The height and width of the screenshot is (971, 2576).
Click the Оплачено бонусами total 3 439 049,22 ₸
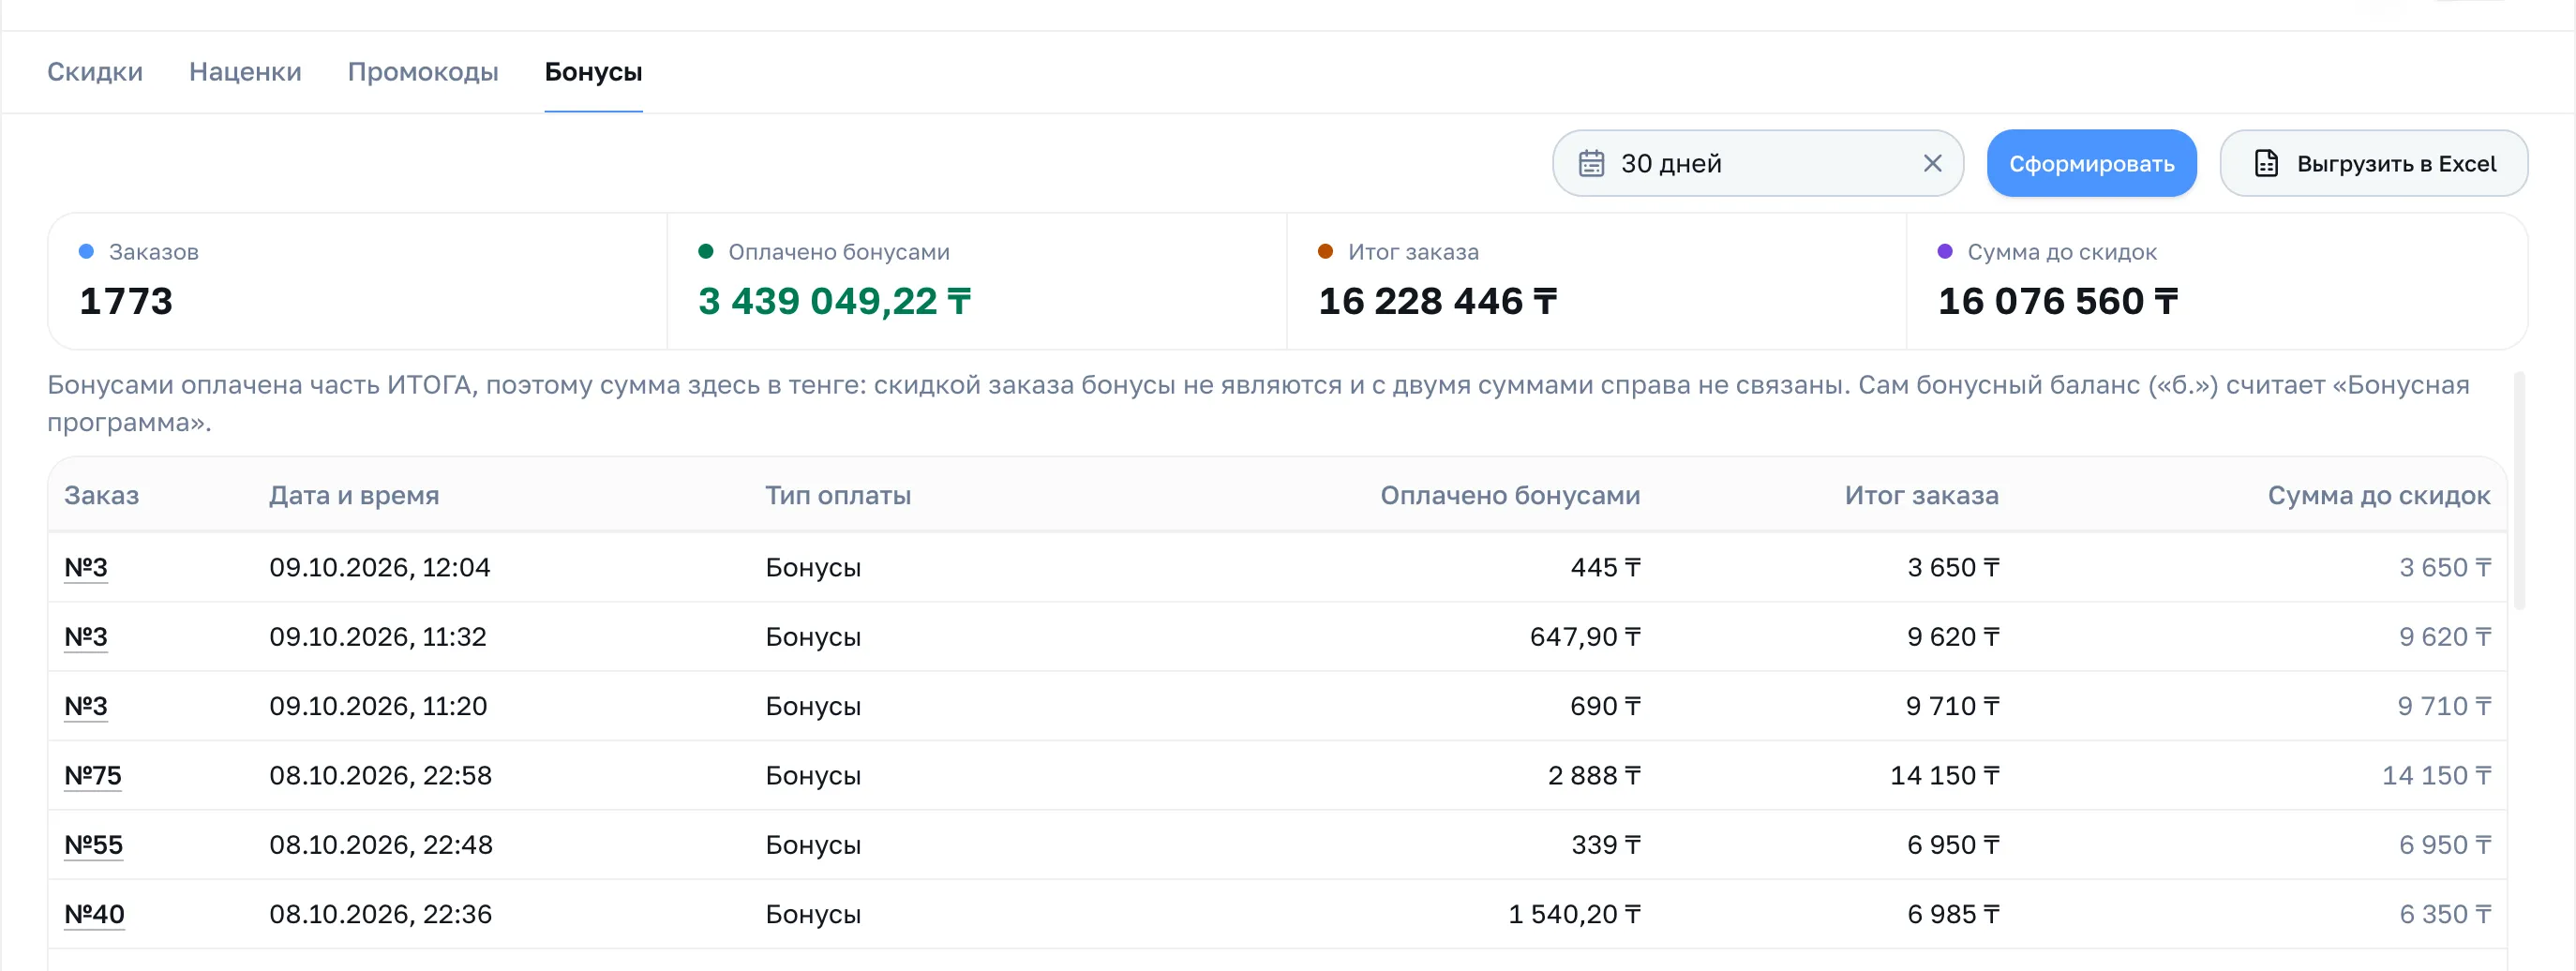click(x=835, y=301)
